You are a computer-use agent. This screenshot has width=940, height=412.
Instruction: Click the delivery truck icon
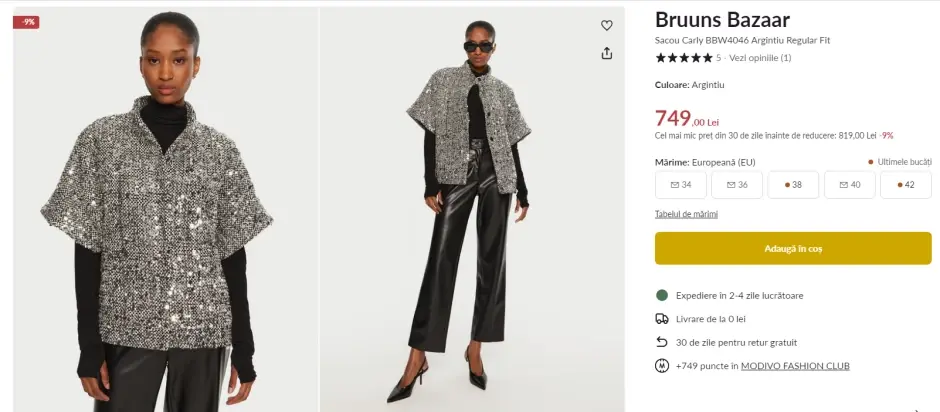[661, 319]
